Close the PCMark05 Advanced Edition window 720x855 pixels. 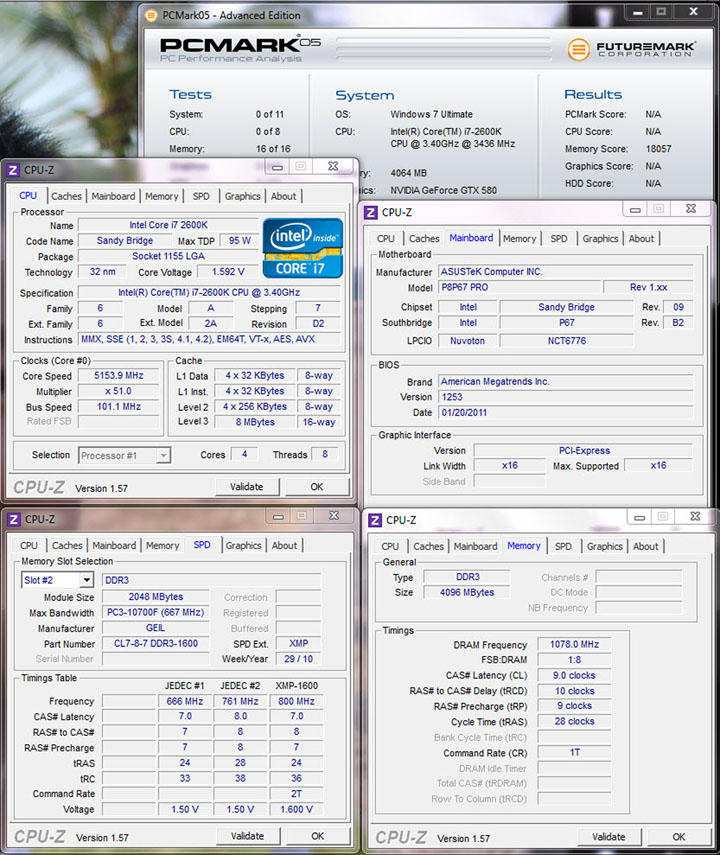693,11
